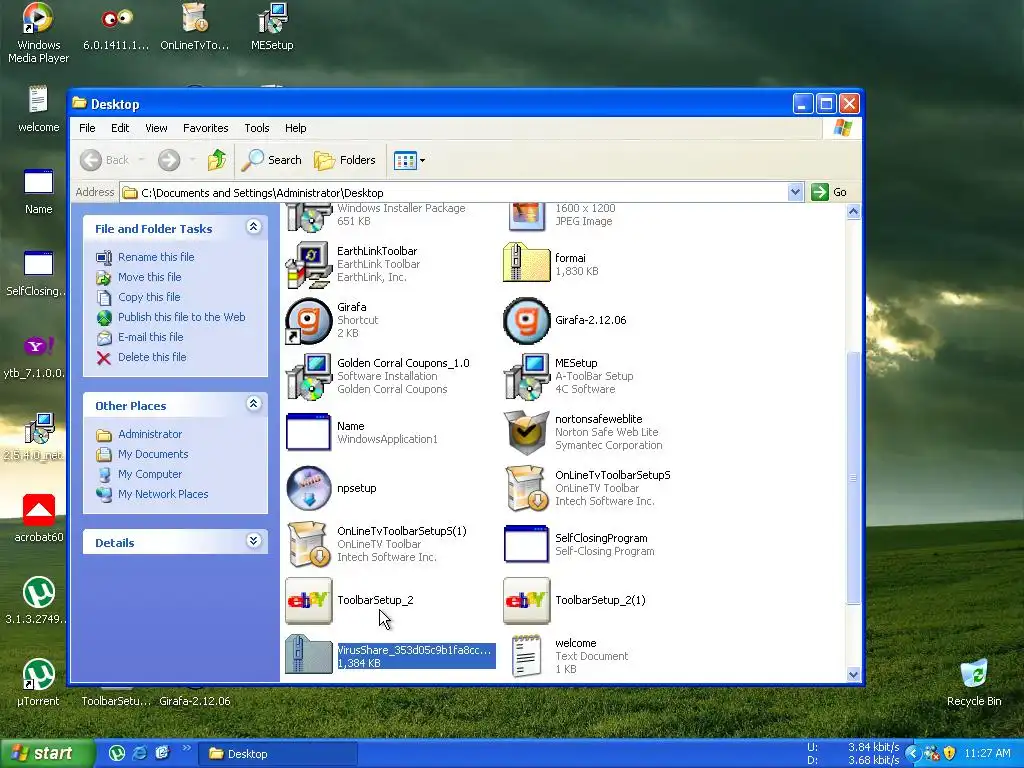Select the Golden Corral Coupons_1.0 installer icon
Viewport: 1024px width, 768px height.
click(309, 377)
